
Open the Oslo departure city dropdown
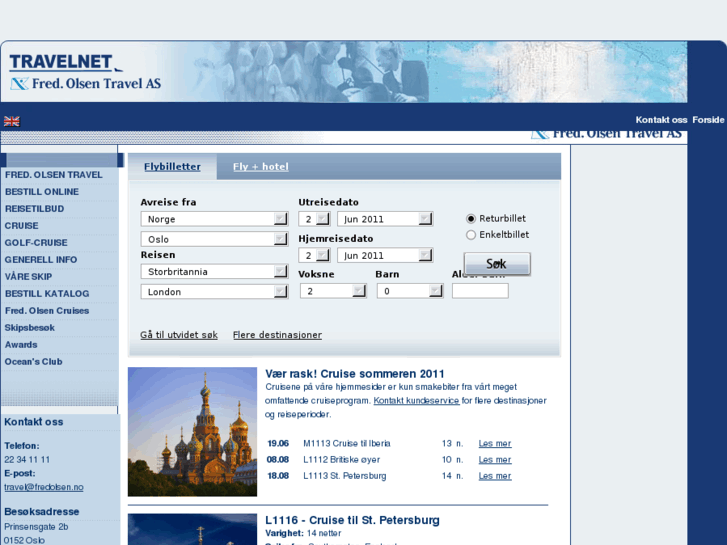coord(214,239)
